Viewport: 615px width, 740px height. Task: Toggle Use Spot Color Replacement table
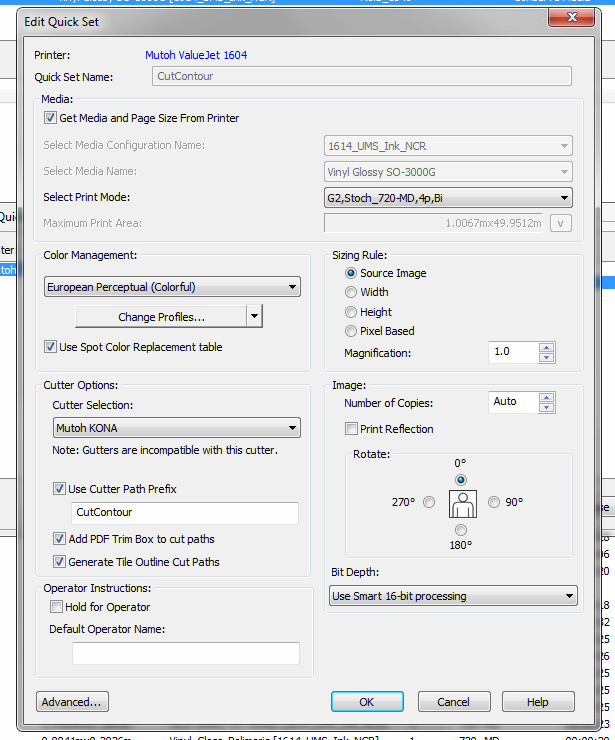click(50, 347)
